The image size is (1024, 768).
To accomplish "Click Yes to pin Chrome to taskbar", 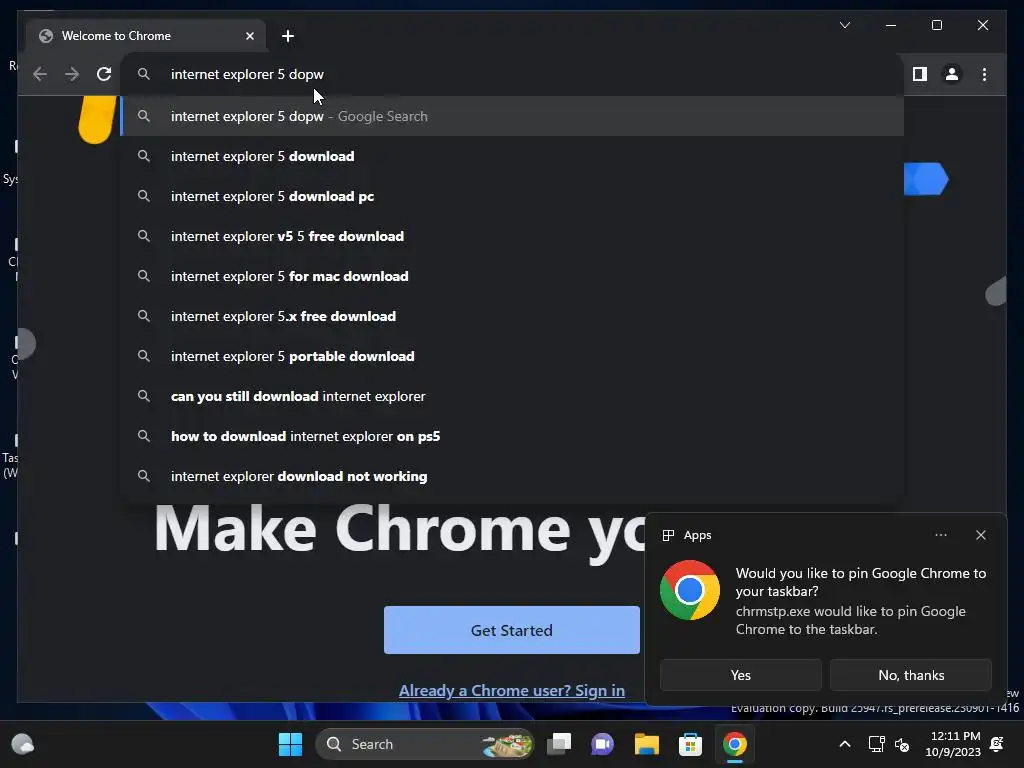I will pos(741,675).
